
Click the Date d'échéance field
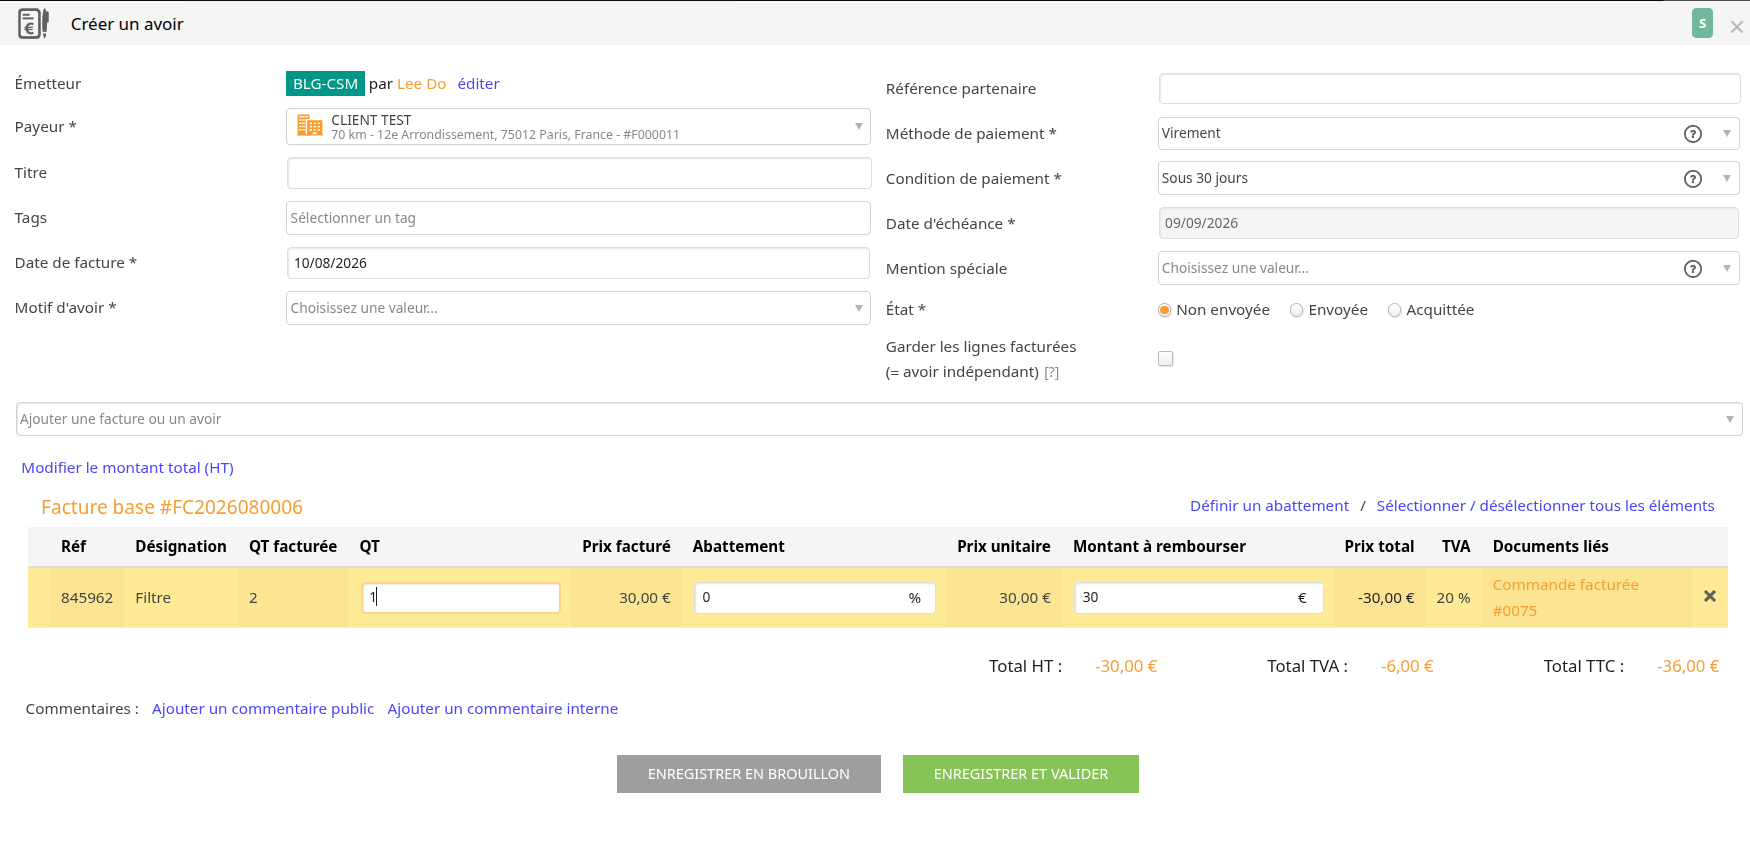[x=1449, y=223]
